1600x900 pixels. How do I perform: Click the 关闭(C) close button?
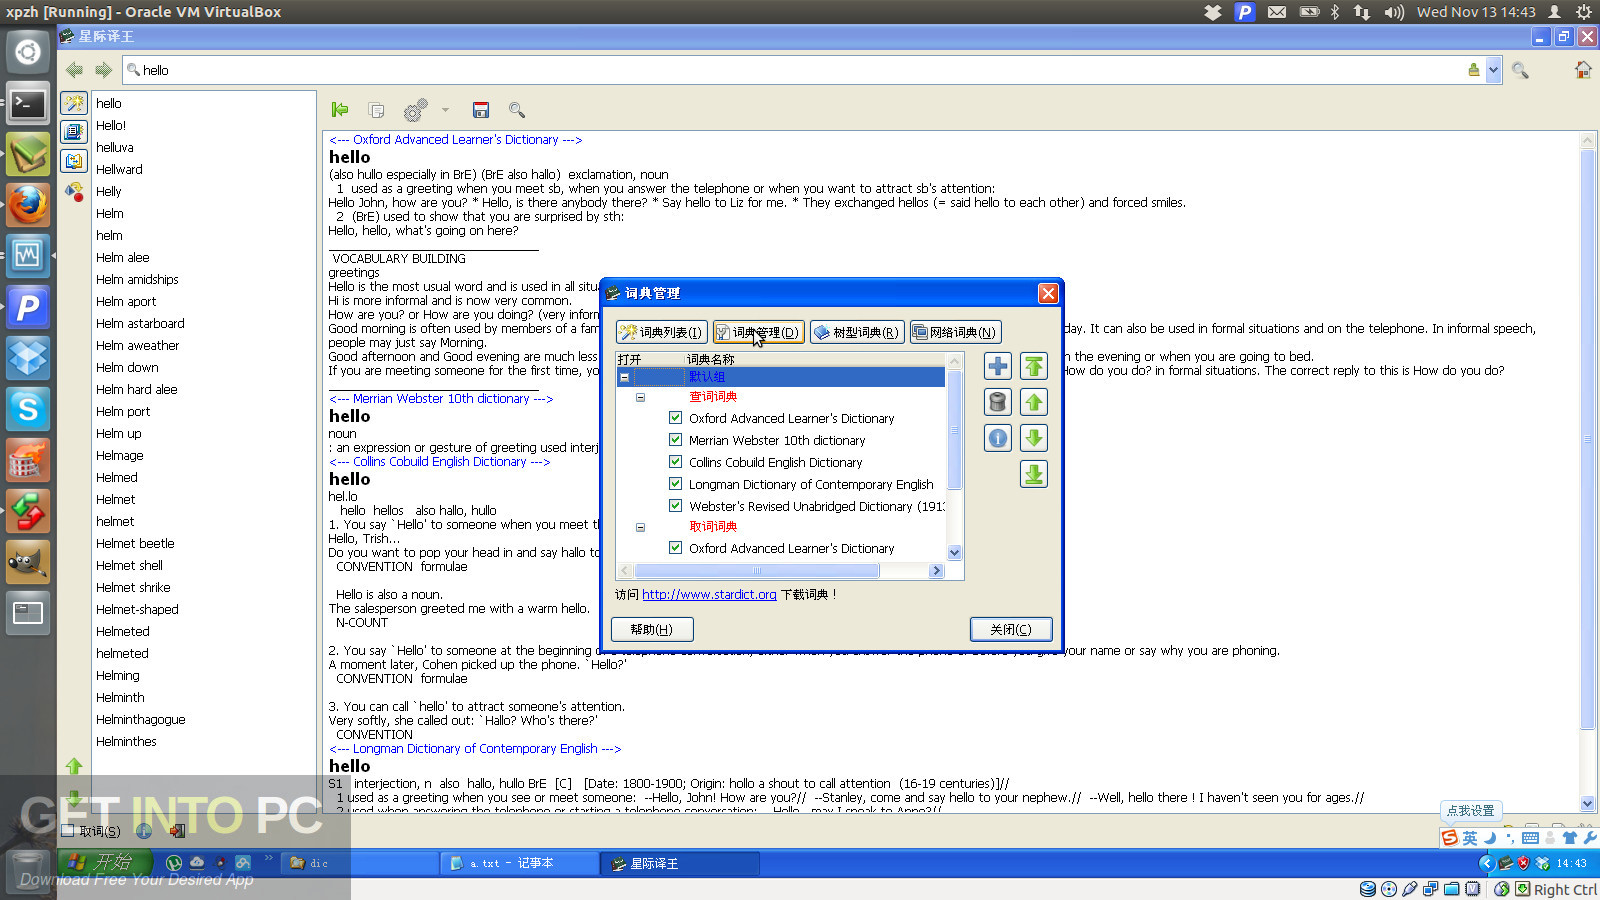1011,629
